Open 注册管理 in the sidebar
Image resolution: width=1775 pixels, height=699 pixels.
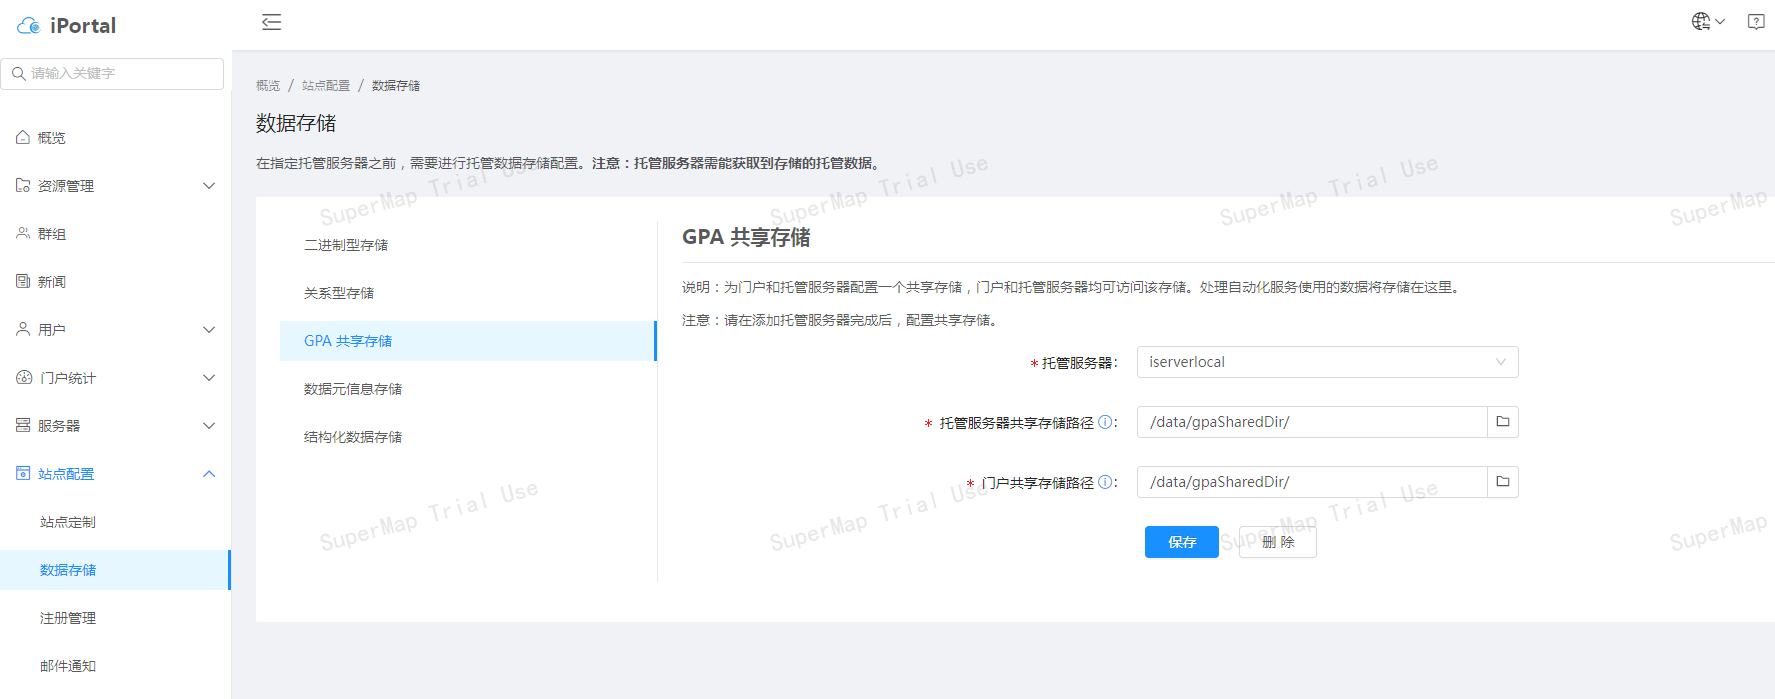click(68, 618)
